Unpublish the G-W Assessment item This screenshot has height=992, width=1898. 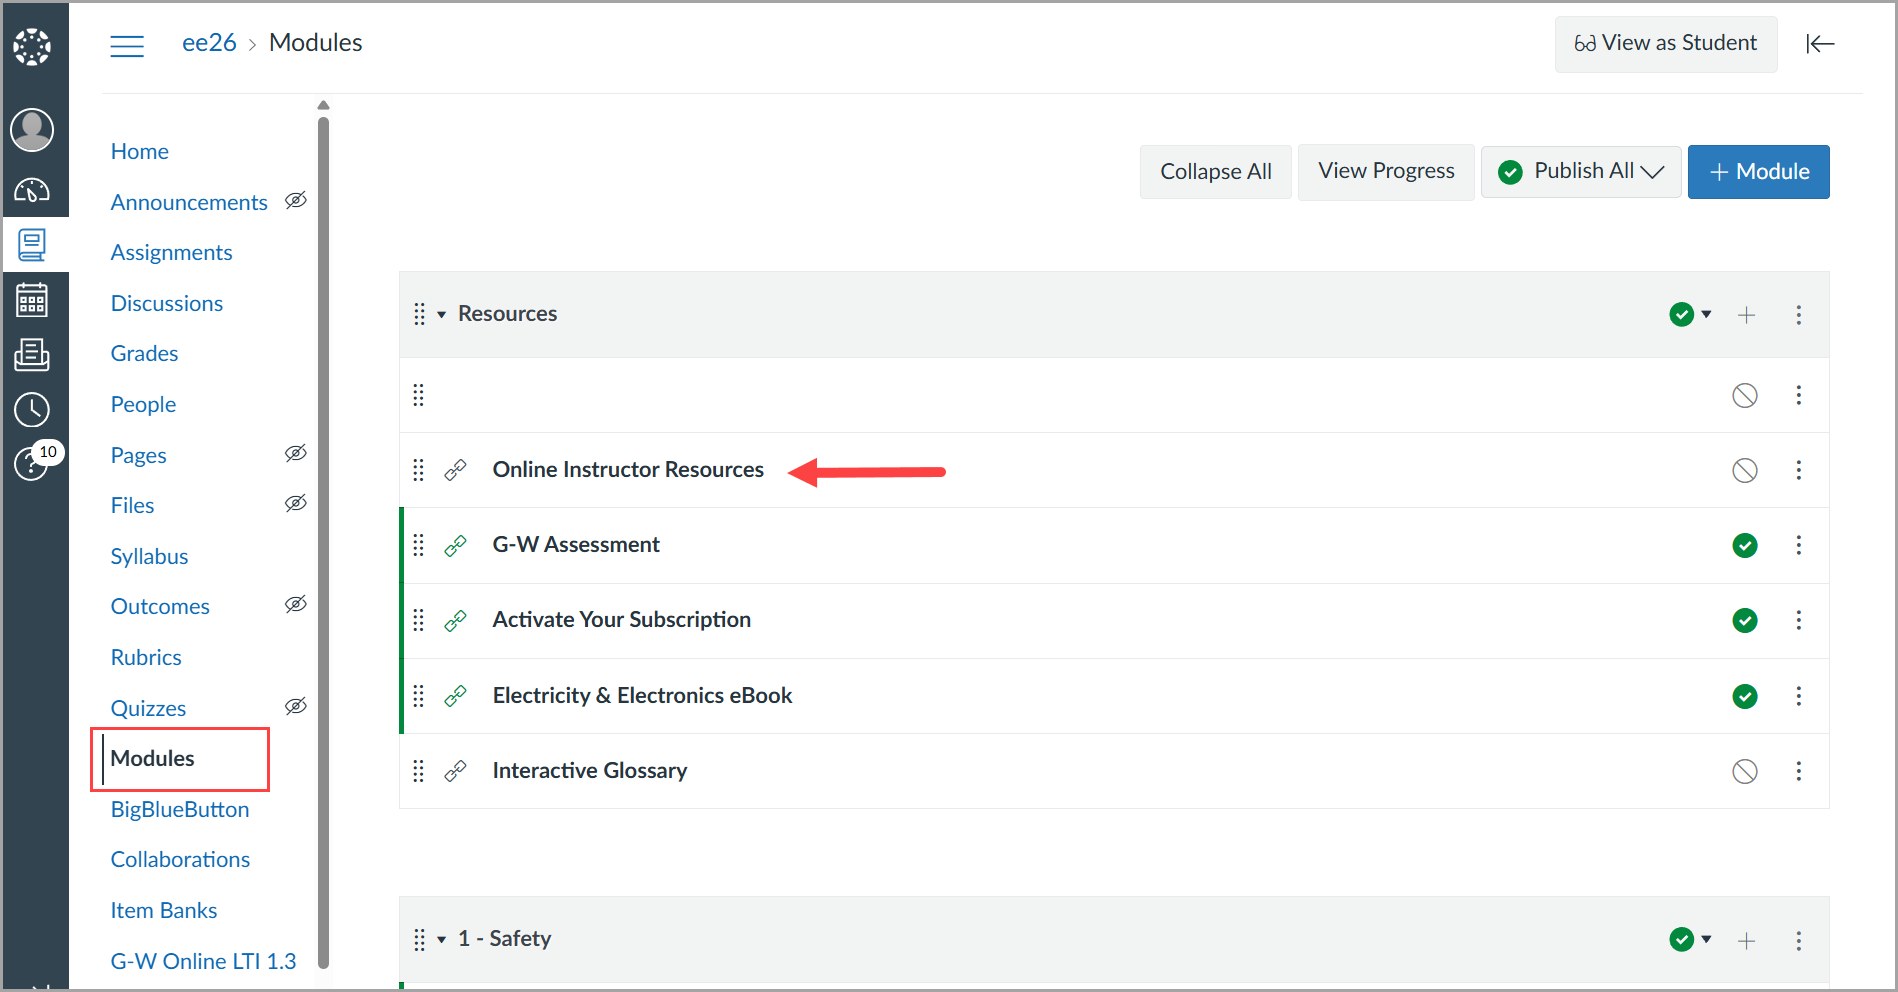tap(1744, 545)
